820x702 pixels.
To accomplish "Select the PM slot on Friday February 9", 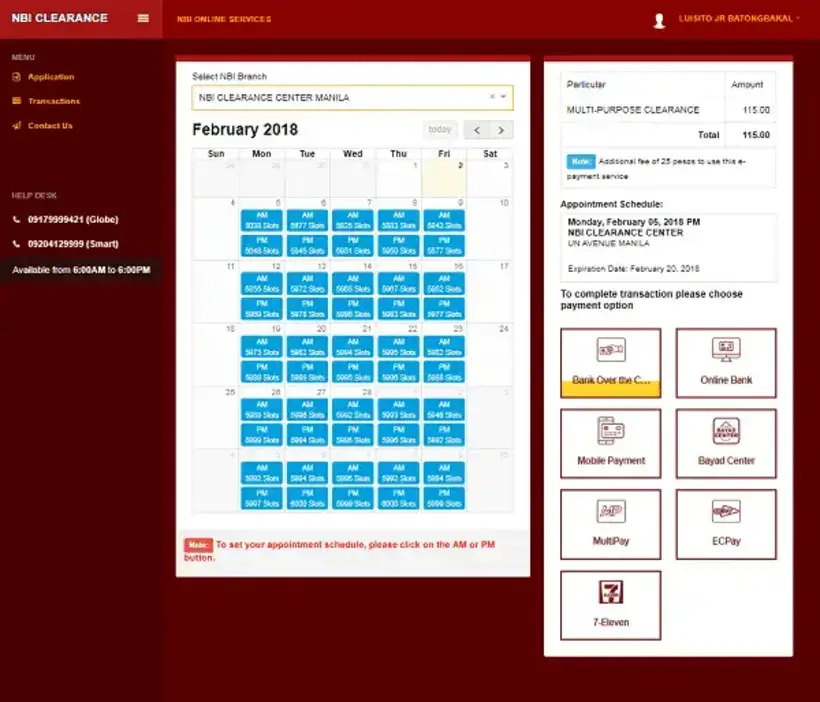I will point(444,246).
